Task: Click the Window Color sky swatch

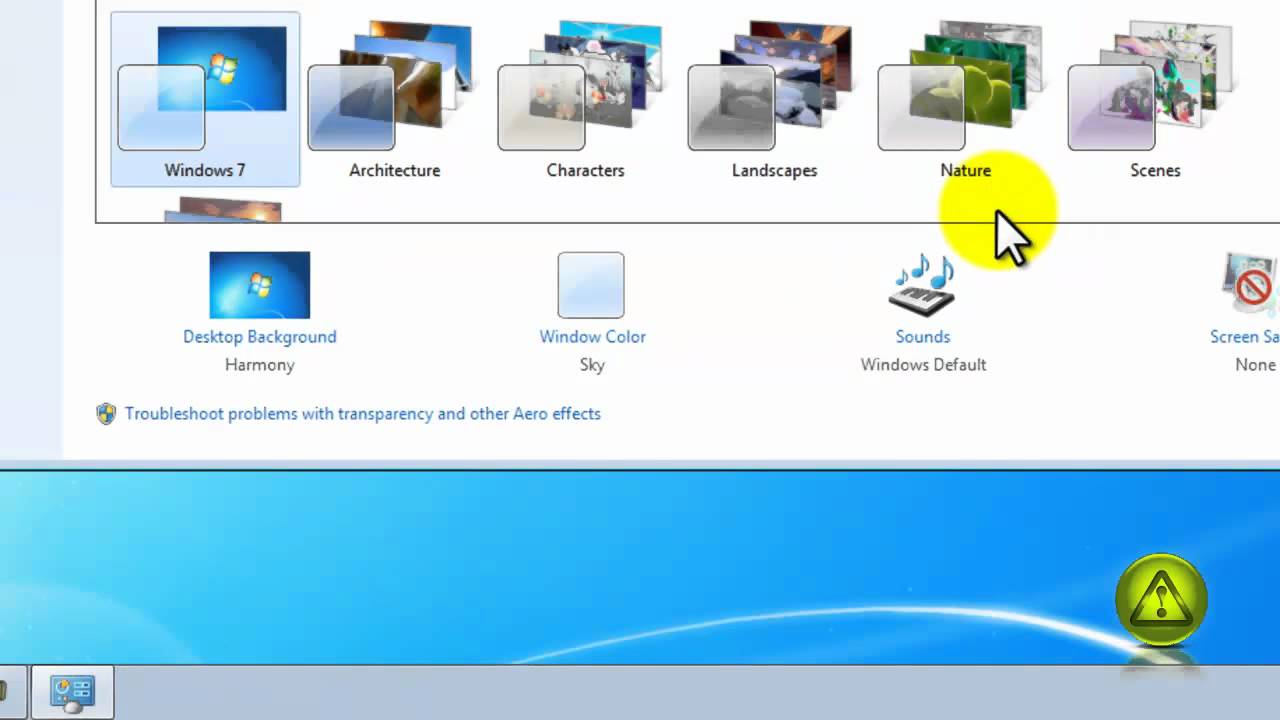Action: click(x=591, y=285)
